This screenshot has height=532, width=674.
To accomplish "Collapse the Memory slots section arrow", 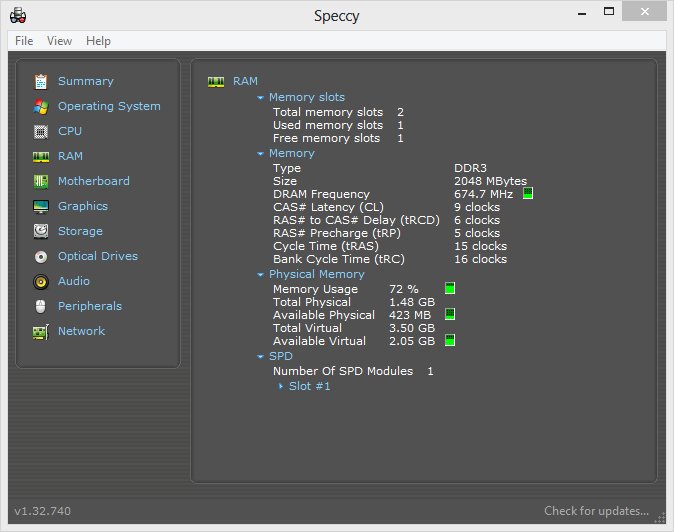I will pyautogui.click(x=260, y=98).
